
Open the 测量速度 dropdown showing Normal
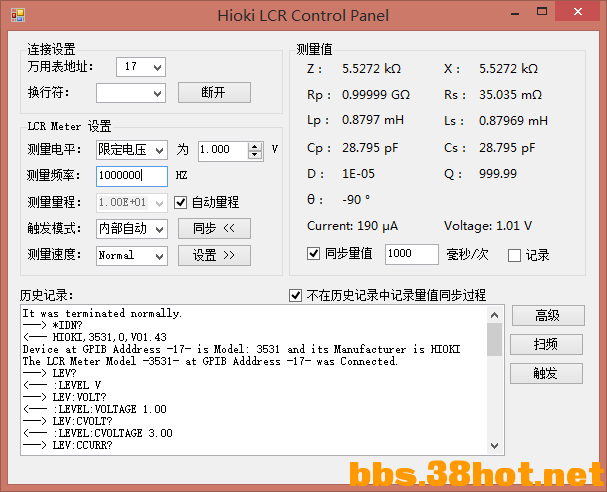click(132, 255)
